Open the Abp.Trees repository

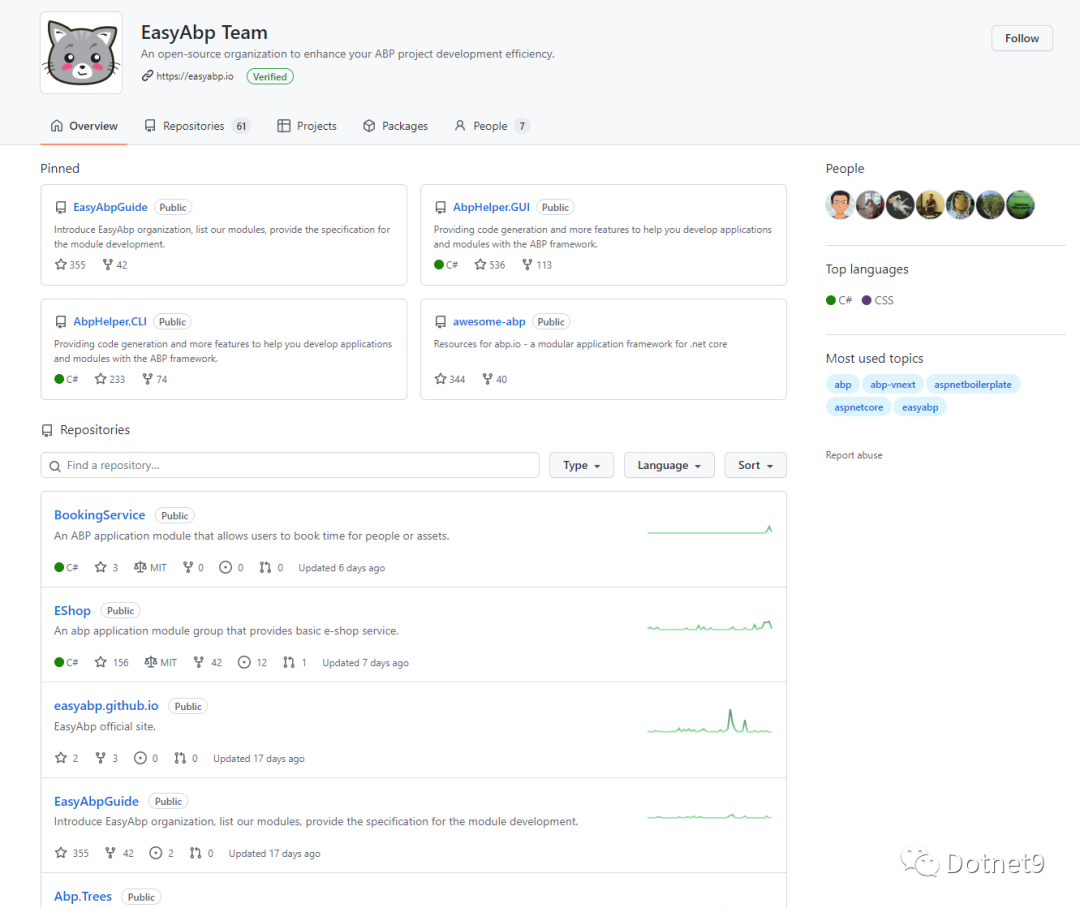pyautogui.click(x=83, y=896)
